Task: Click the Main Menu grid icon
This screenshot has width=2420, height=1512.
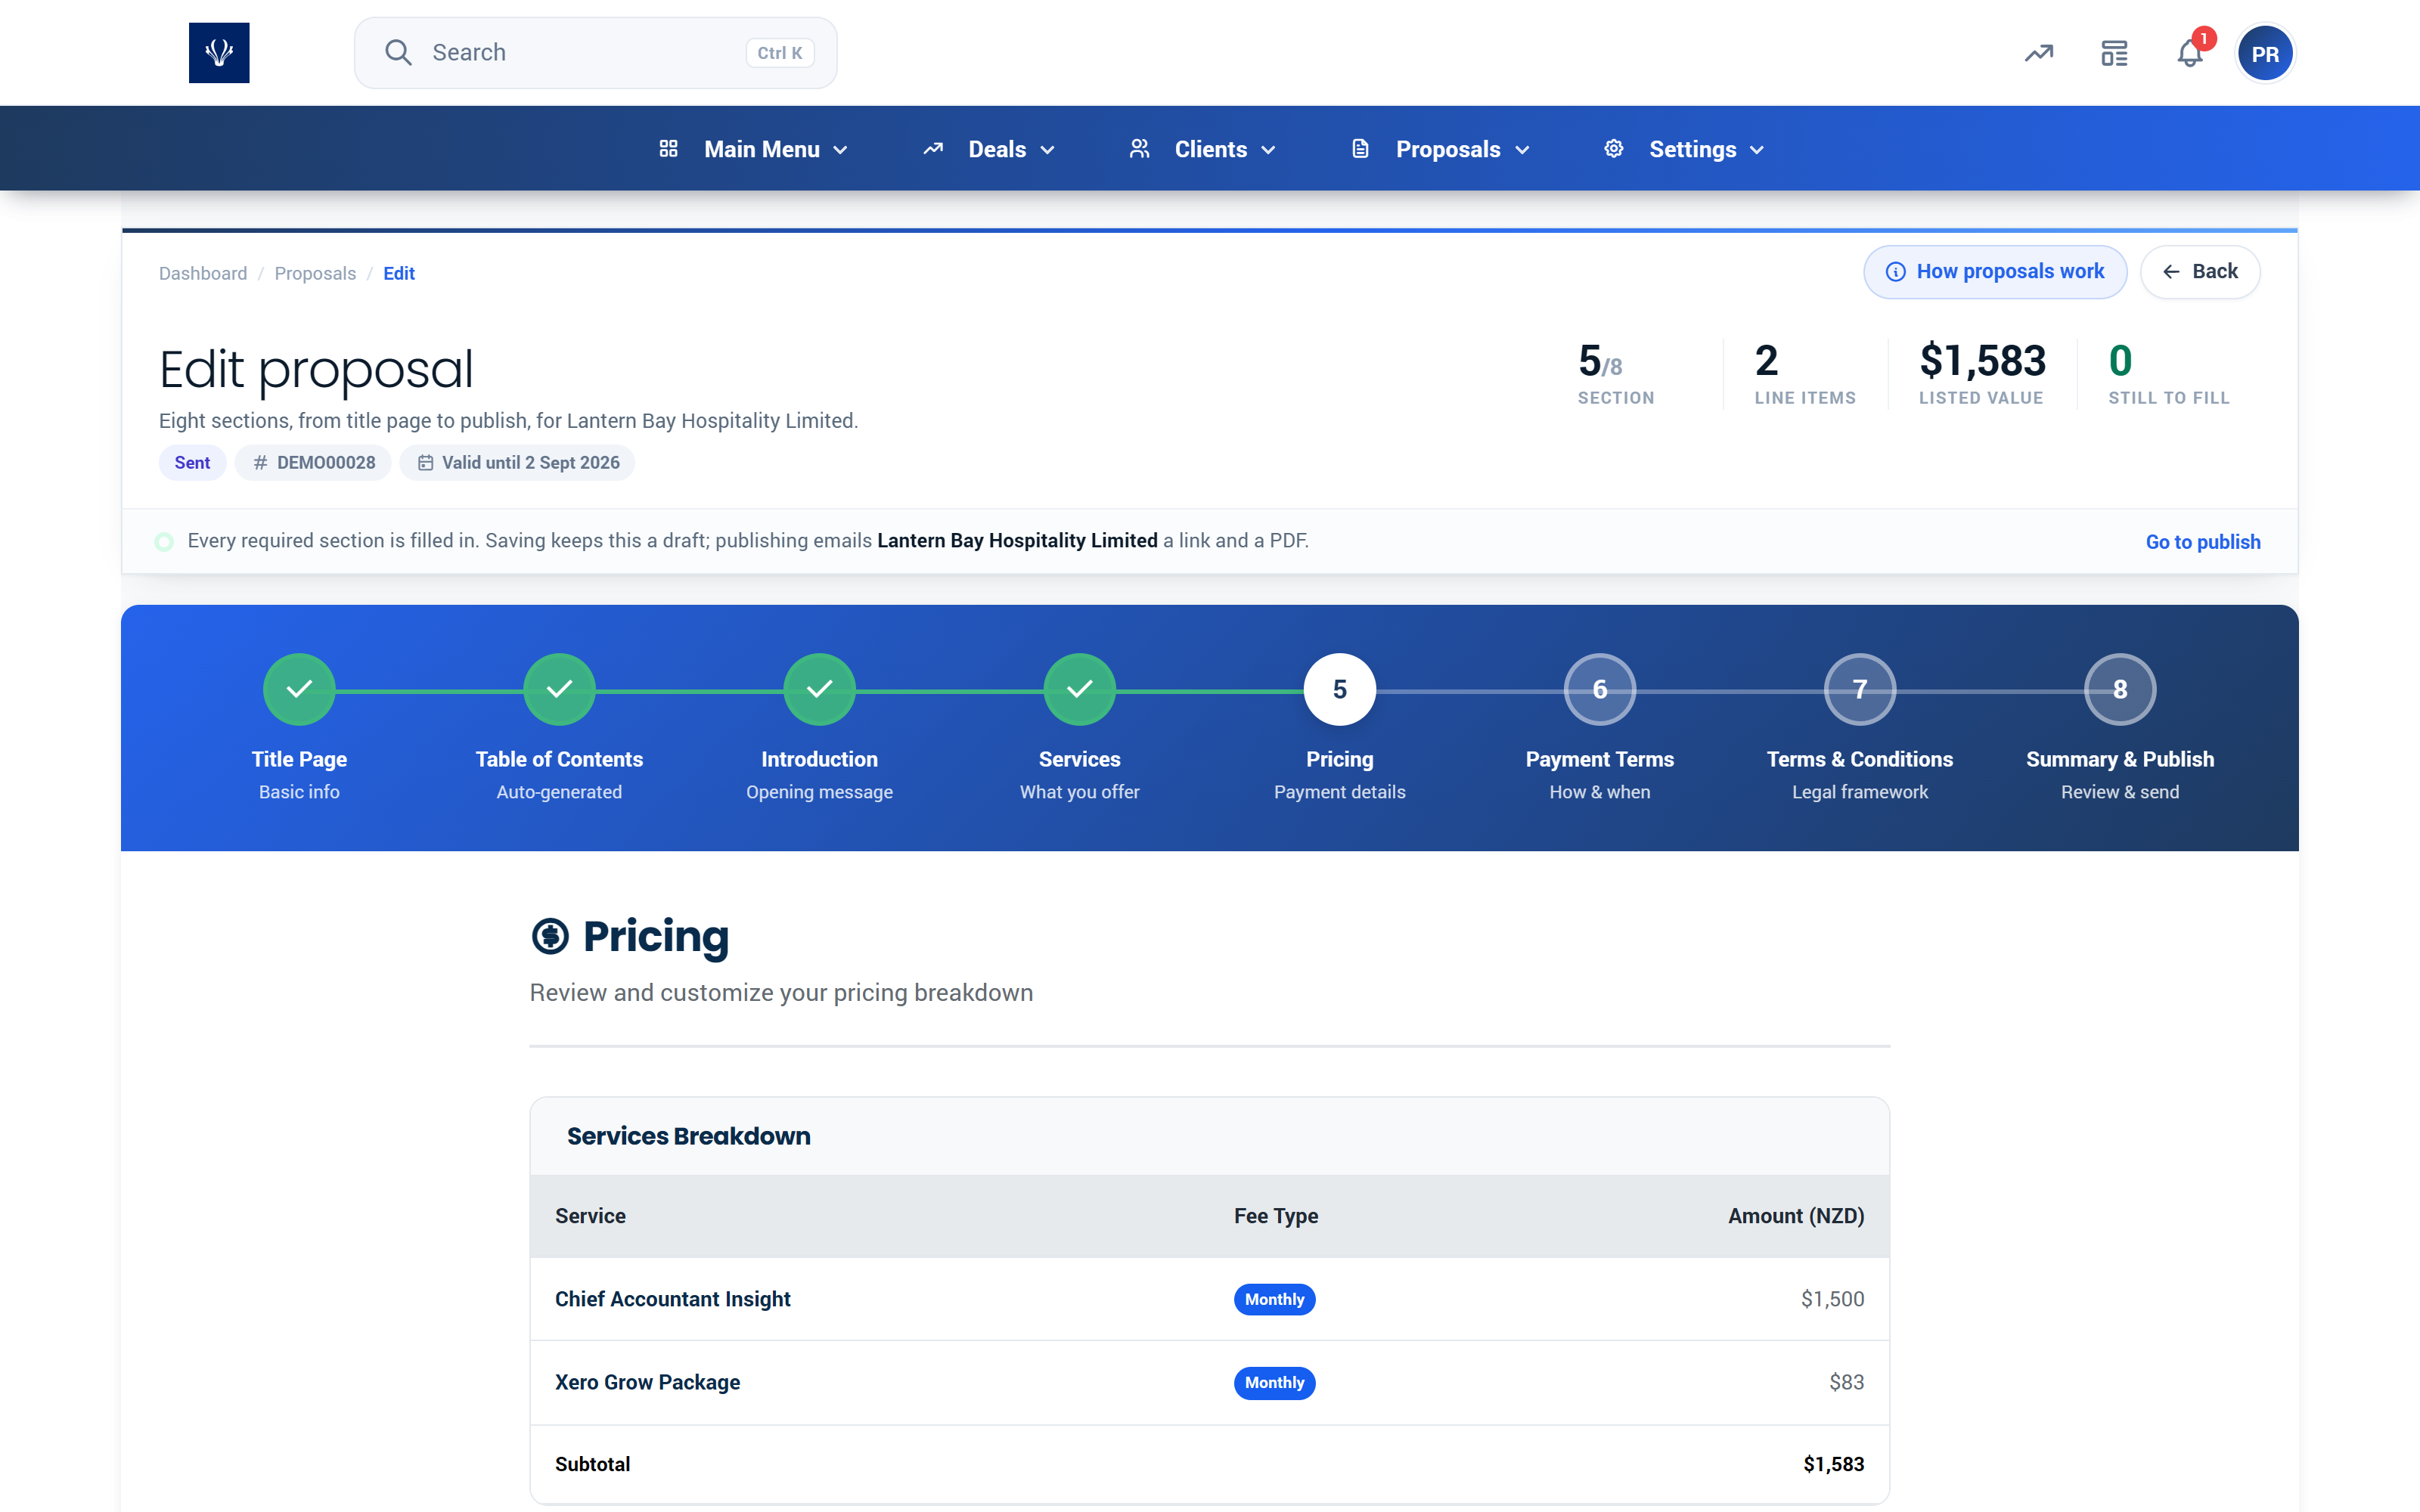Action: point(669,149)
